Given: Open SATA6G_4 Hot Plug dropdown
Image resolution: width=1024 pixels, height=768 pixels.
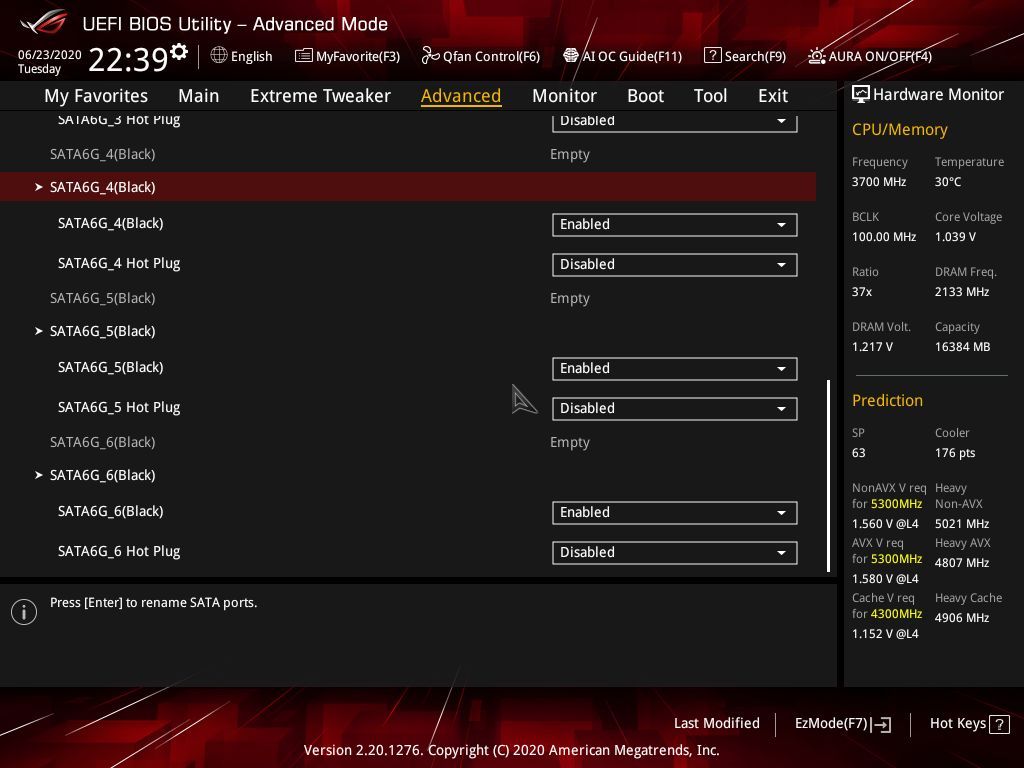Looking at the screenshot, I should pos(674,264).
